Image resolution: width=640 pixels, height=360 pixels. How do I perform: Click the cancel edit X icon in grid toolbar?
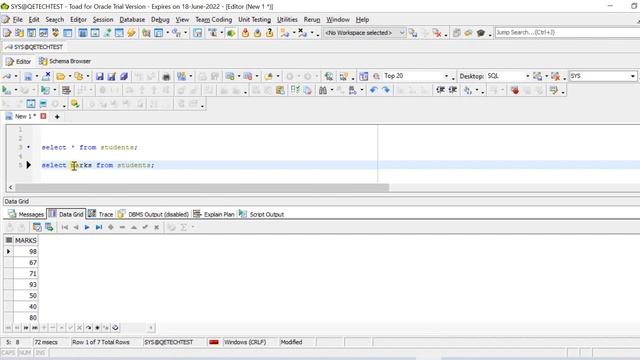coord(156,227)
